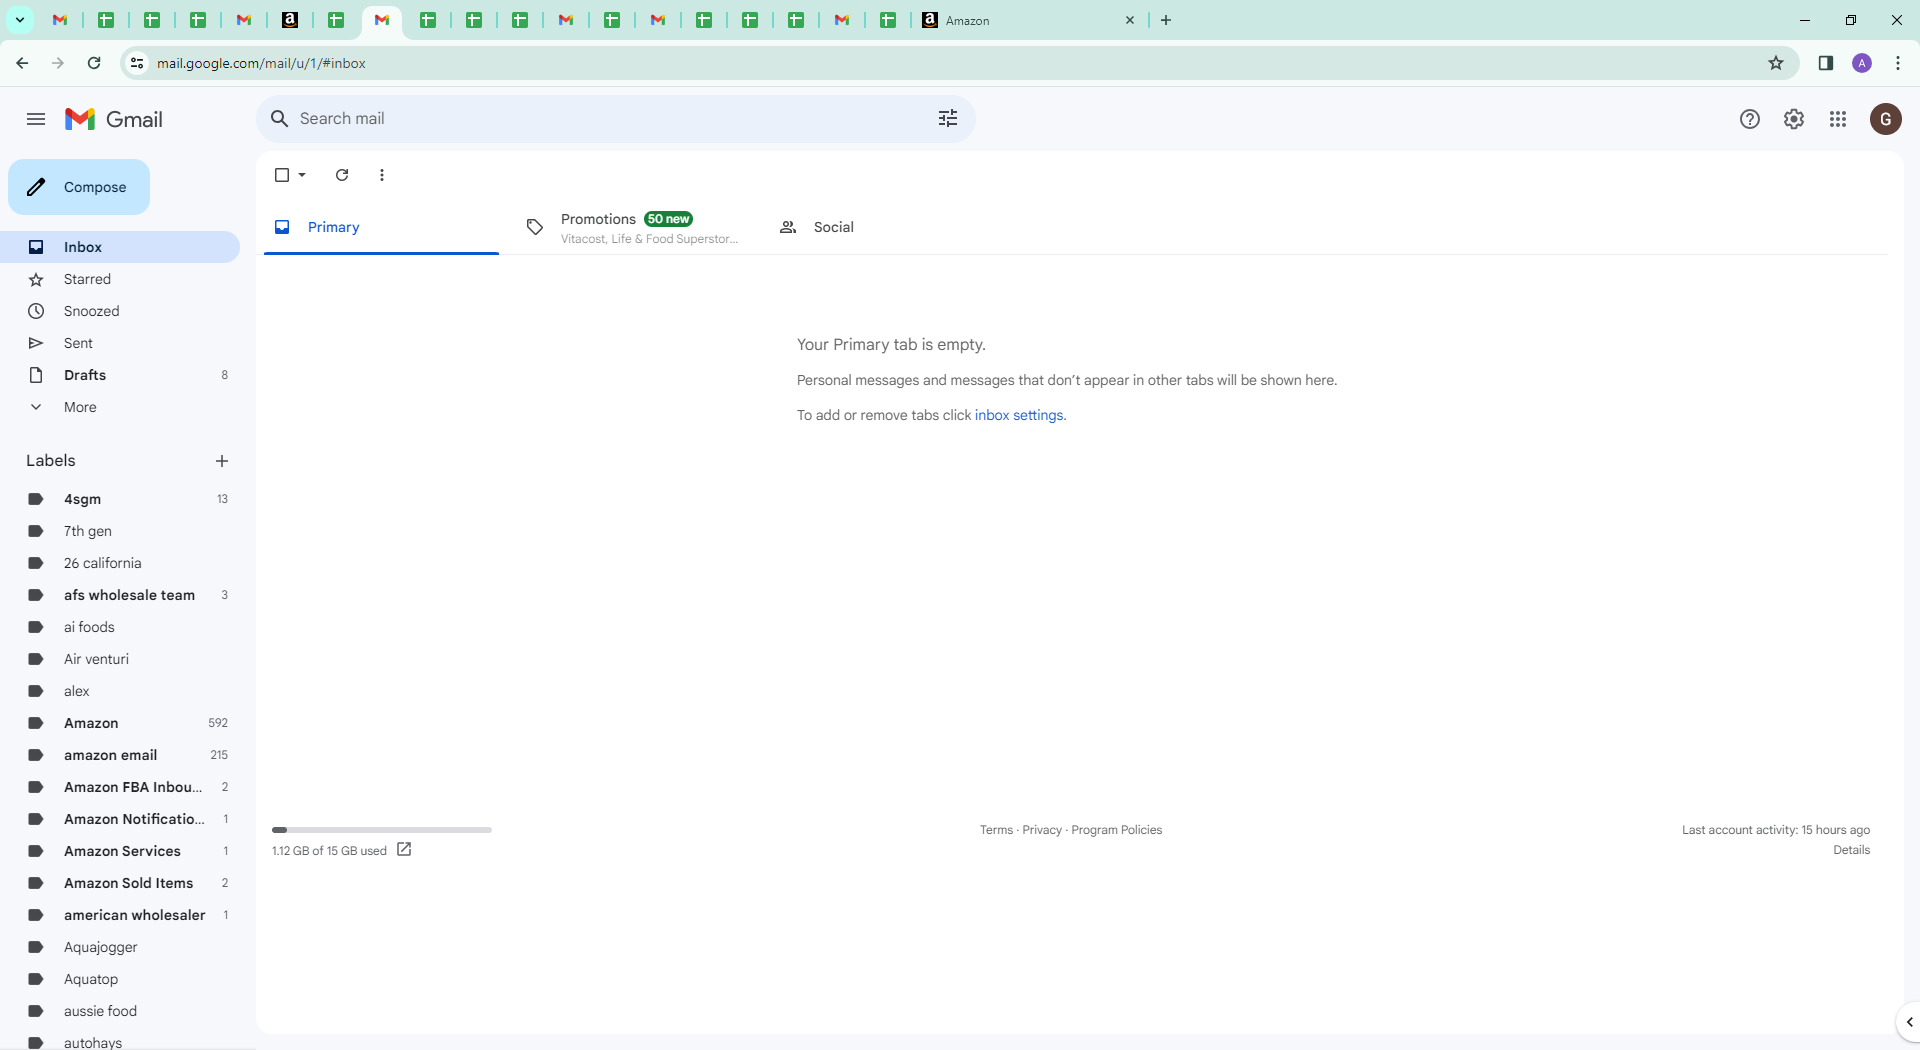Open select options dropdown arrow
The image size is (1920, 1050).
302,175
